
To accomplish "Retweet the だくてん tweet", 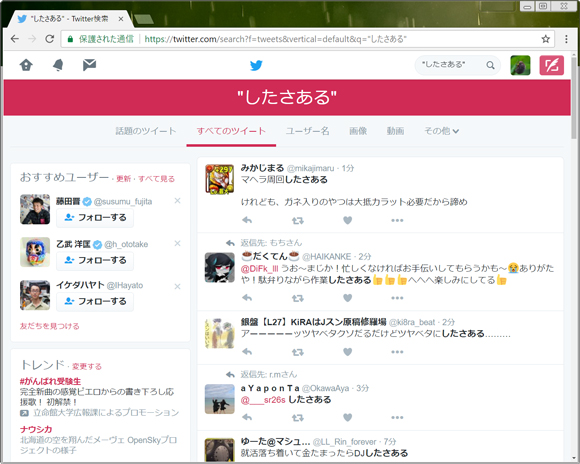I will [298, 298].
